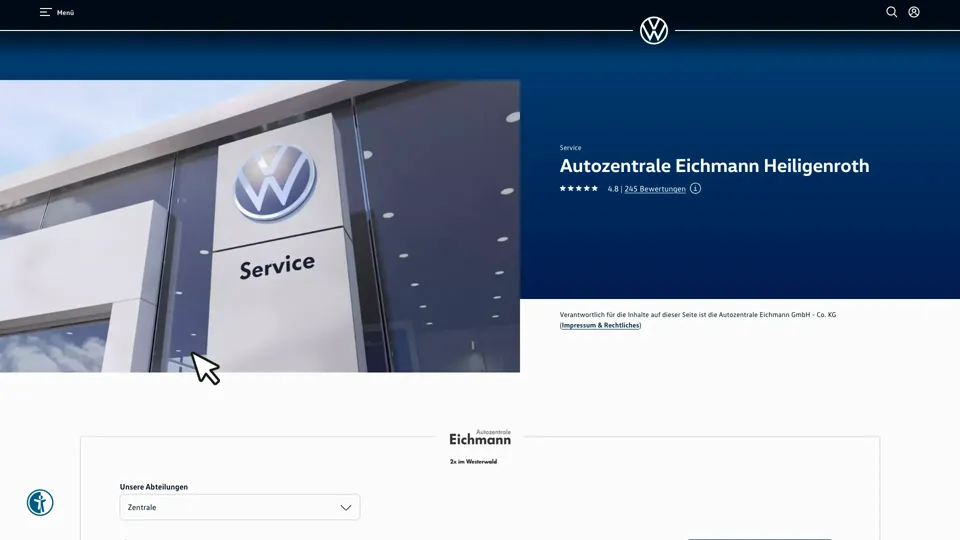Click the Menü label in the header
Viewport: 960px width, 540px height.
tap(66, 13)
